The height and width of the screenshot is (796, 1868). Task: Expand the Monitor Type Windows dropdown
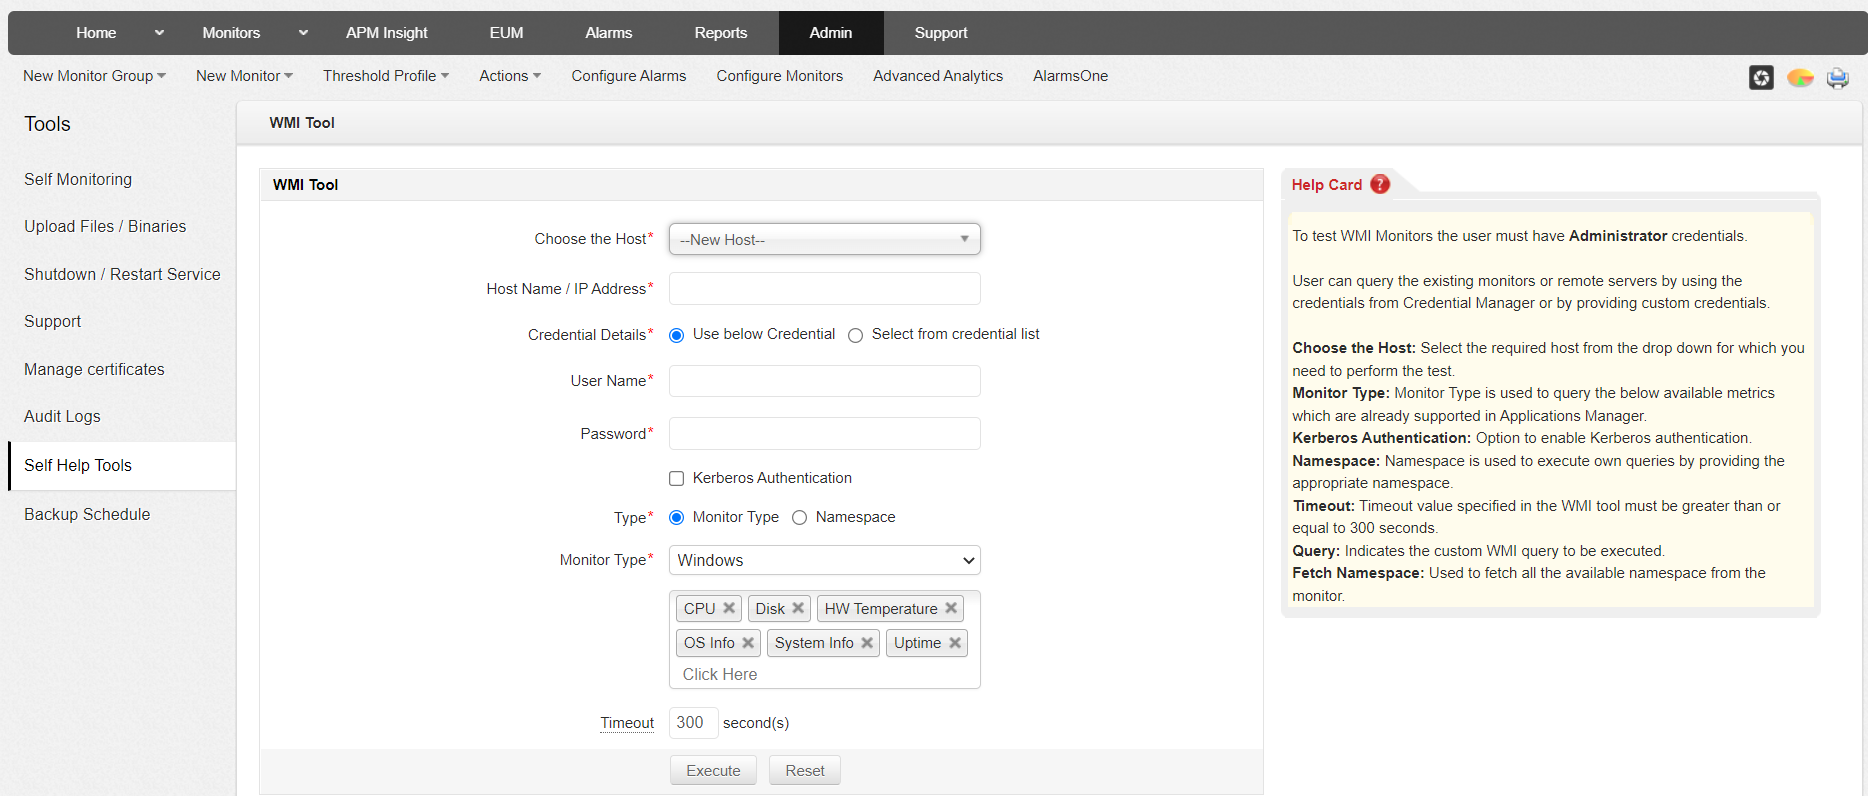pos(824,560)
